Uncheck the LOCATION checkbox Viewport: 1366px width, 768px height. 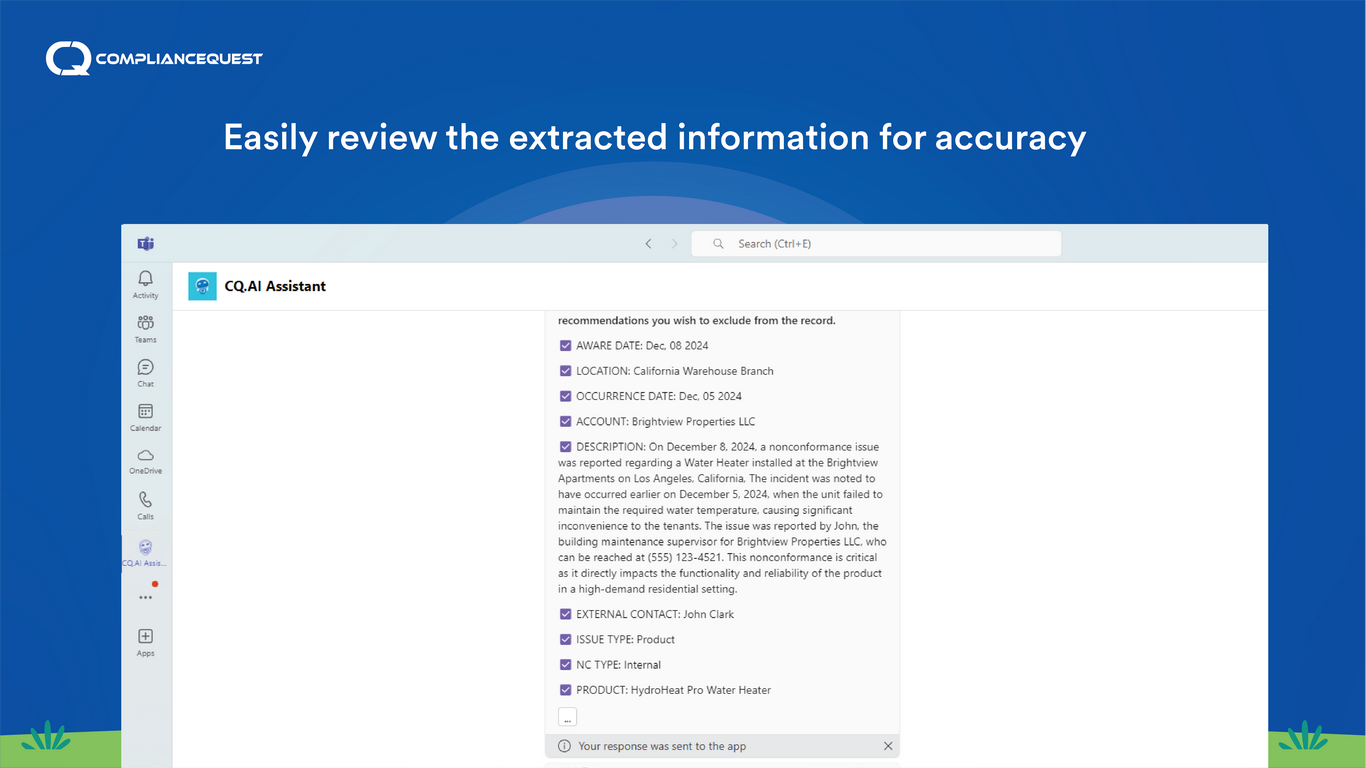tap(566, 371)
